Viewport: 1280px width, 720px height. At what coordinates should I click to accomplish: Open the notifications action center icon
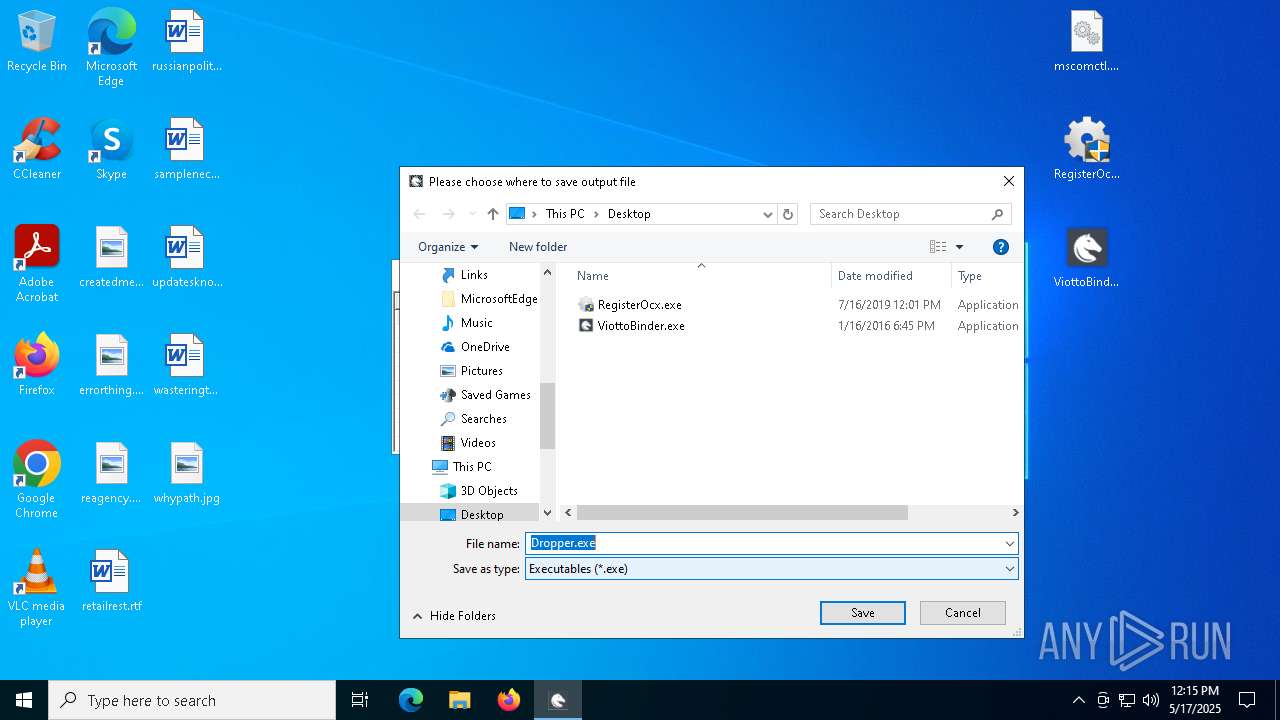point(1247,700)
